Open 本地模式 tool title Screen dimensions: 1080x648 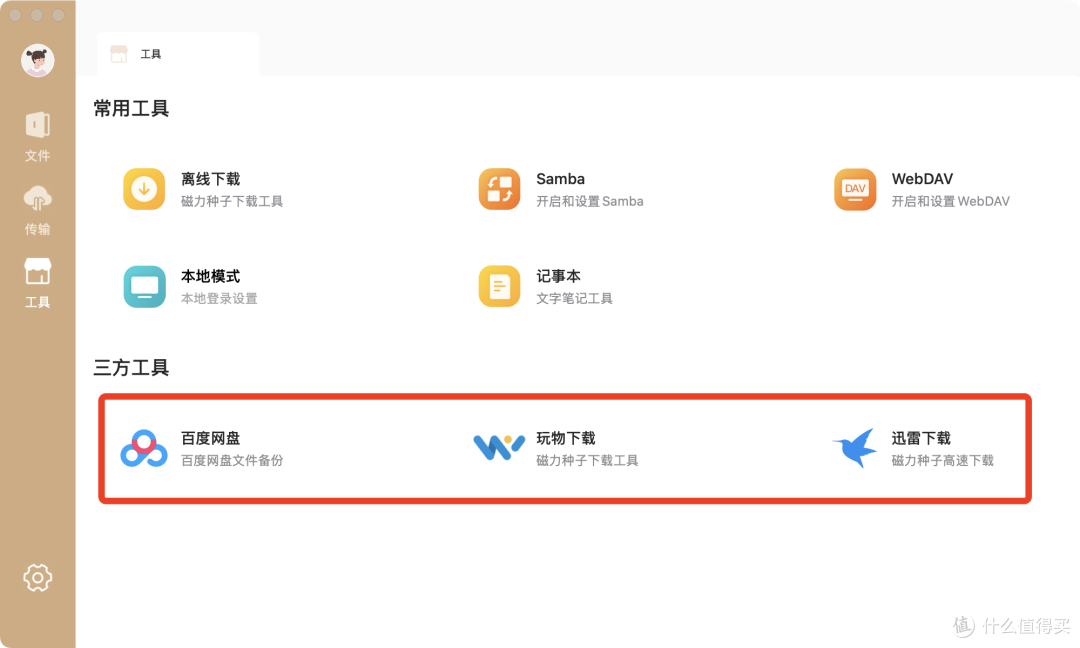coord(210,276)
